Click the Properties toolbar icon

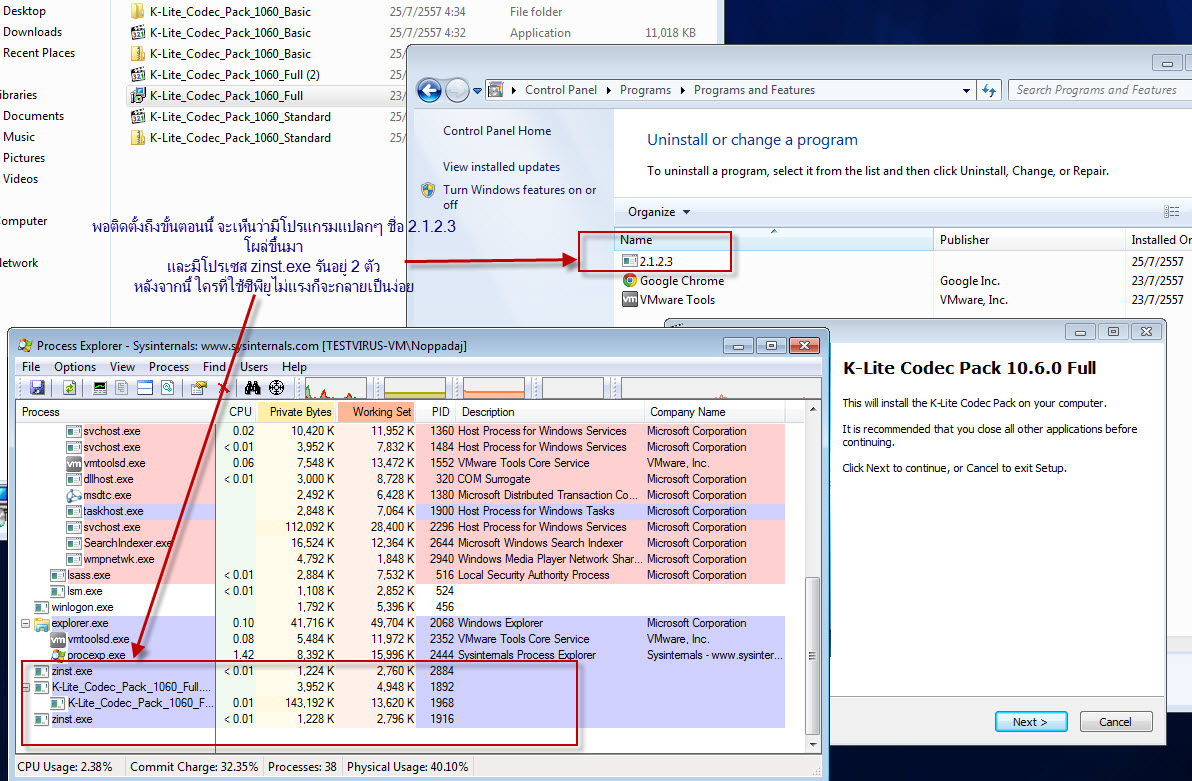(199, 388)
